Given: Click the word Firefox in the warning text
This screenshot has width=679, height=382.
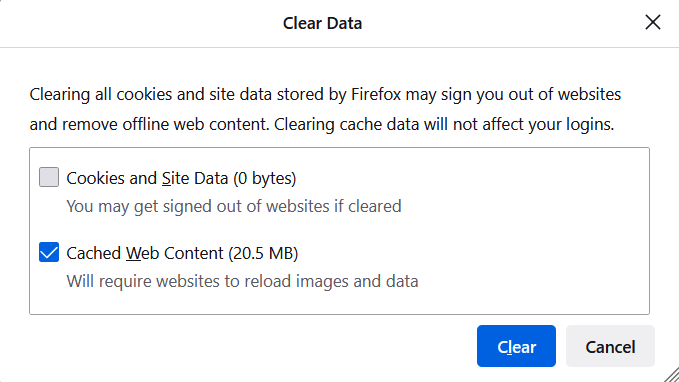Looking at the screenshot, I should (376, 94).
